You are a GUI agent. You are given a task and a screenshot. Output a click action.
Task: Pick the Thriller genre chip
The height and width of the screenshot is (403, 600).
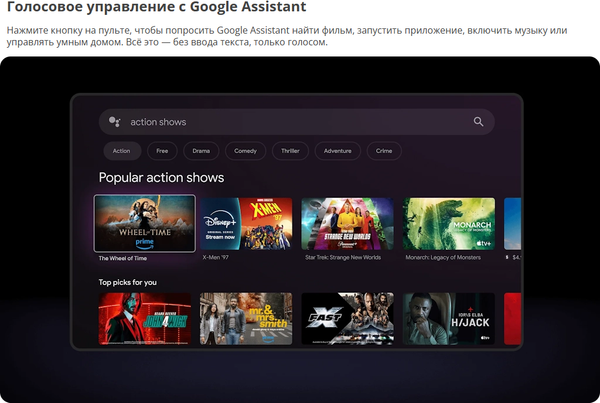point(290,151)
